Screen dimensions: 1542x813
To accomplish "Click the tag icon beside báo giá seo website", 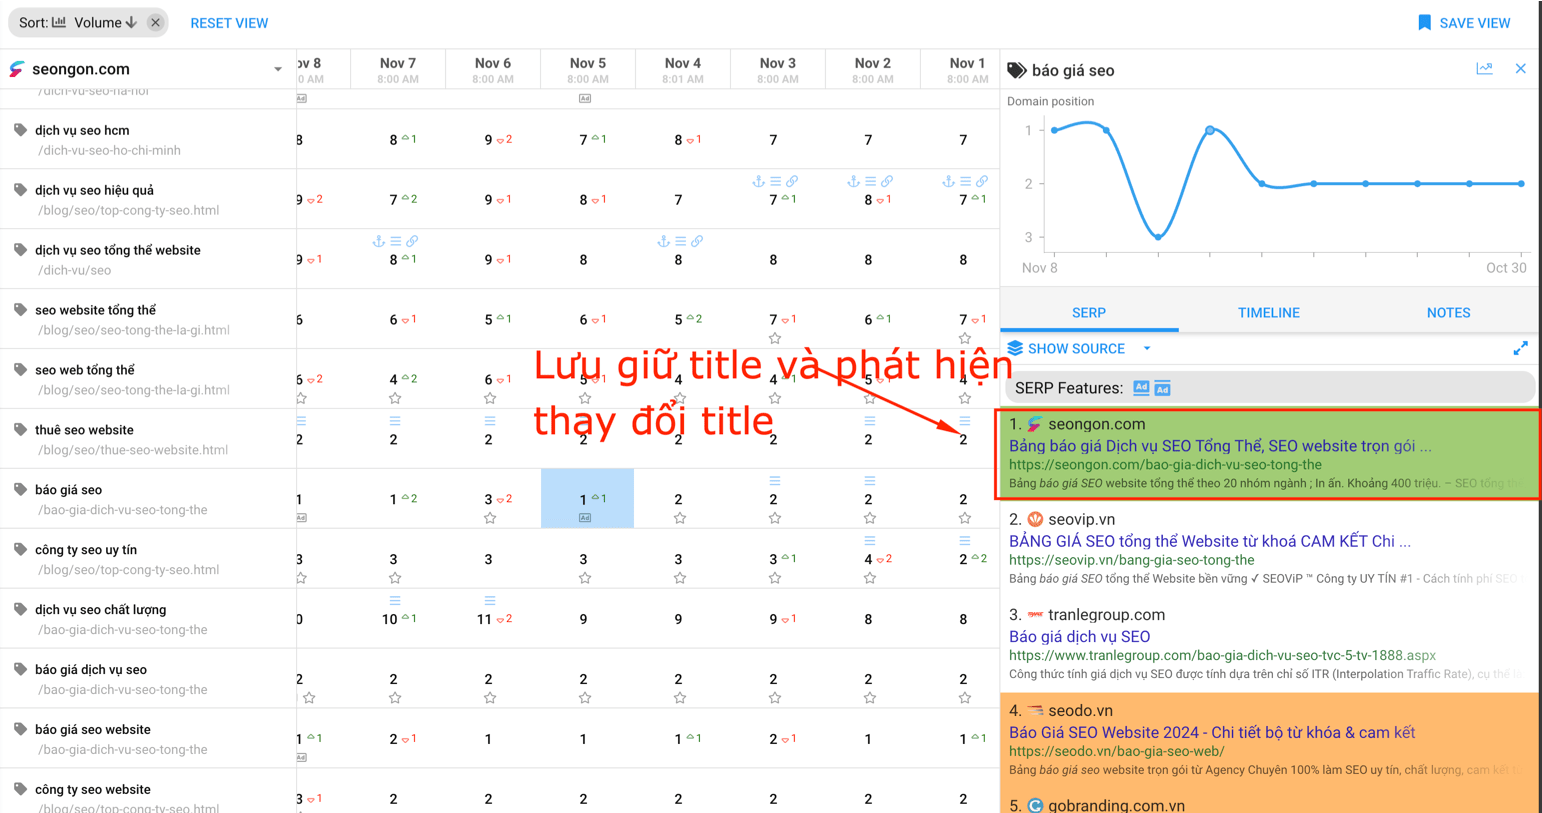I will tap(20, 729).
